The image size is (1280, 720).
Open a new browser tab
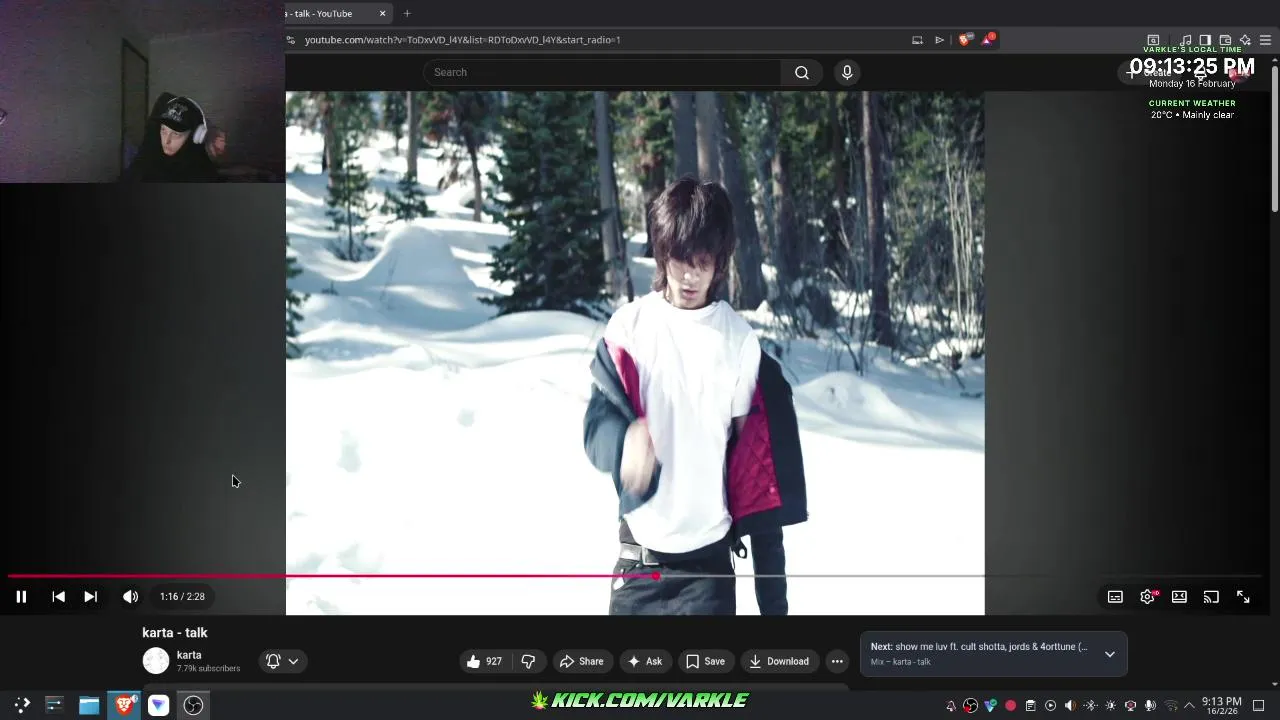(x=407, y=13)
